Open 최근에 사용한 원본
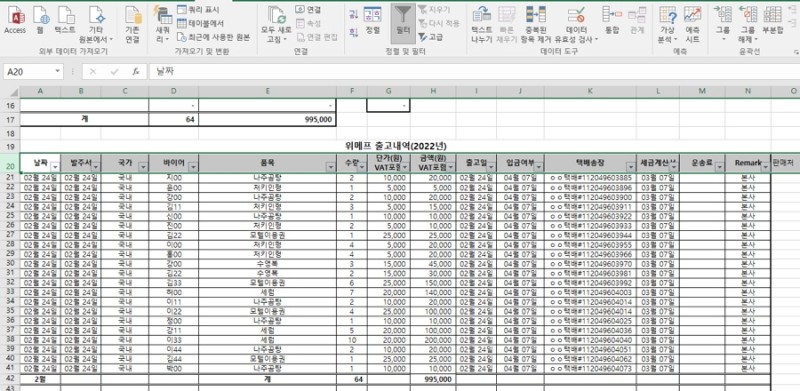The image size is (800, 391). (x=213, y=37)
